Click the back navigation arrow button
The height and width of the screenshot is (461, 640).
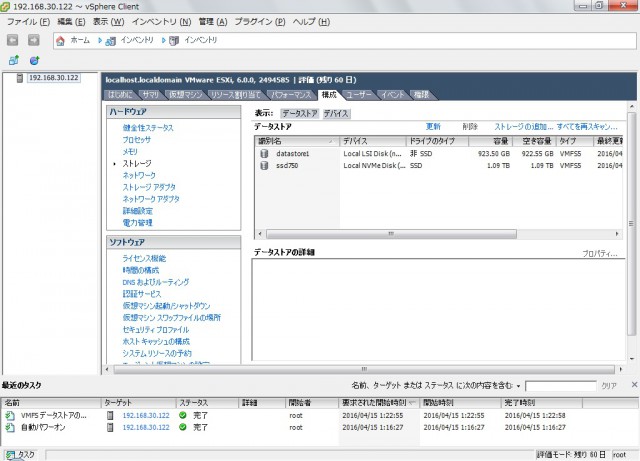click(13, 41)
